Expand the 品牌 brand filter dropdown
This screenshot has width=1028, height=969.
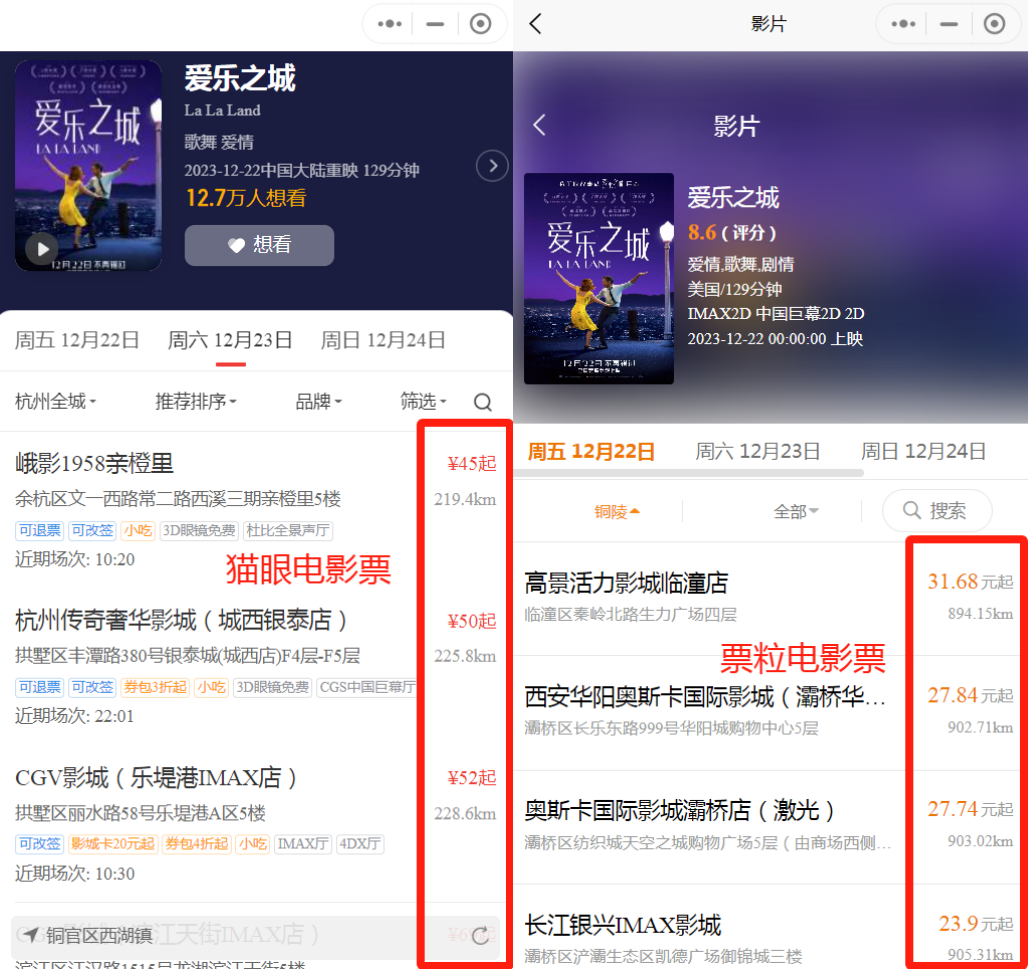(318, 402)
